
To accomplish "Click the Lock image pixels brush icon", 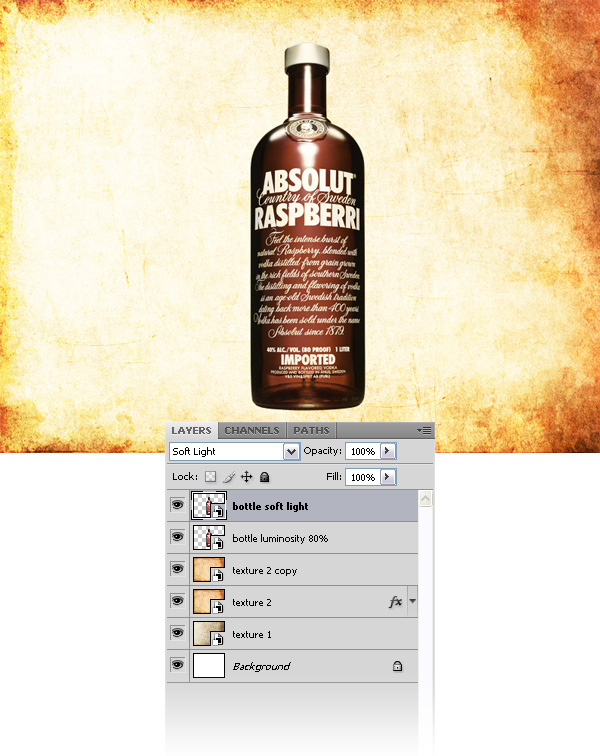I will [x=229, y=477].
